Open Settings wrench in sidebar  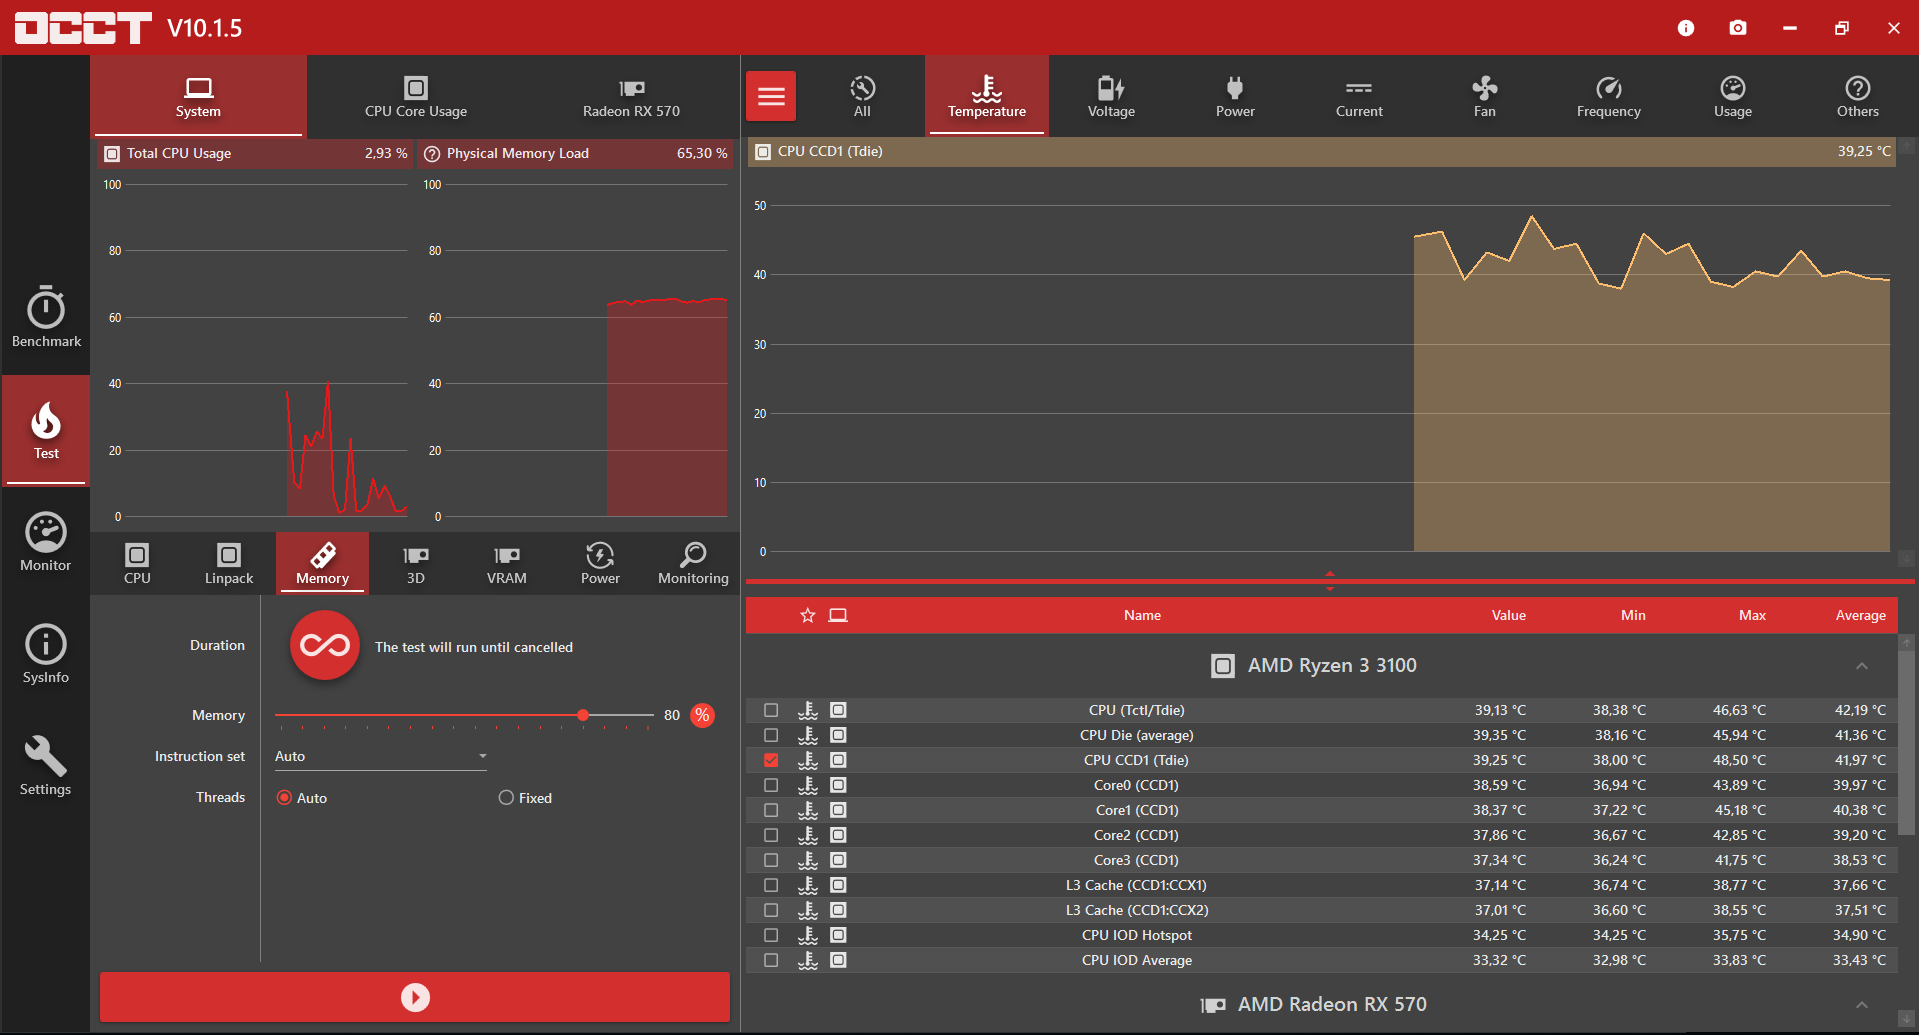point(46,766)
